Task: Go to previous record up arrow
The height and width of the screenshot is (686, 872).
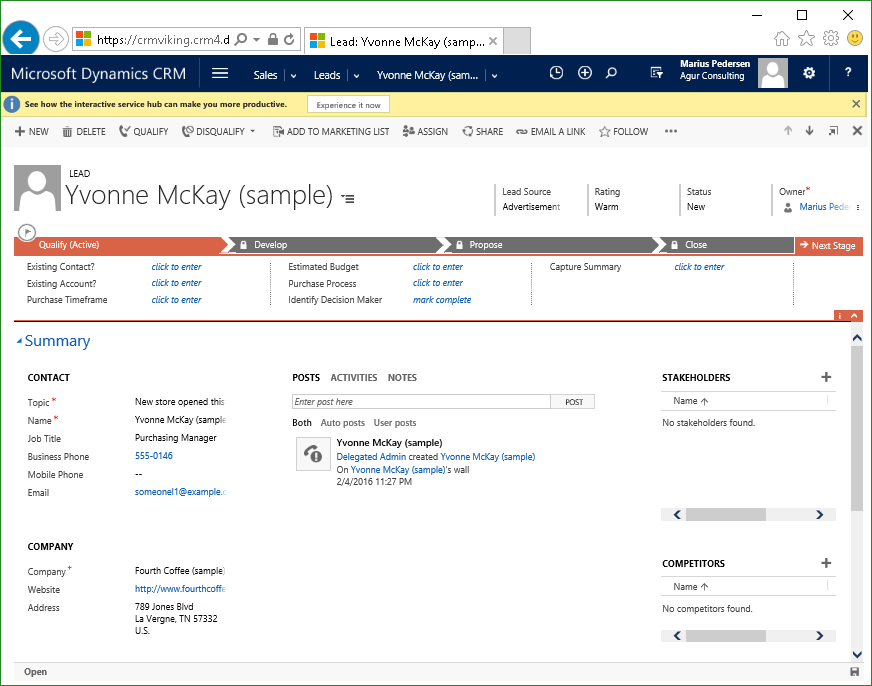Action: (x=788, y=131)
